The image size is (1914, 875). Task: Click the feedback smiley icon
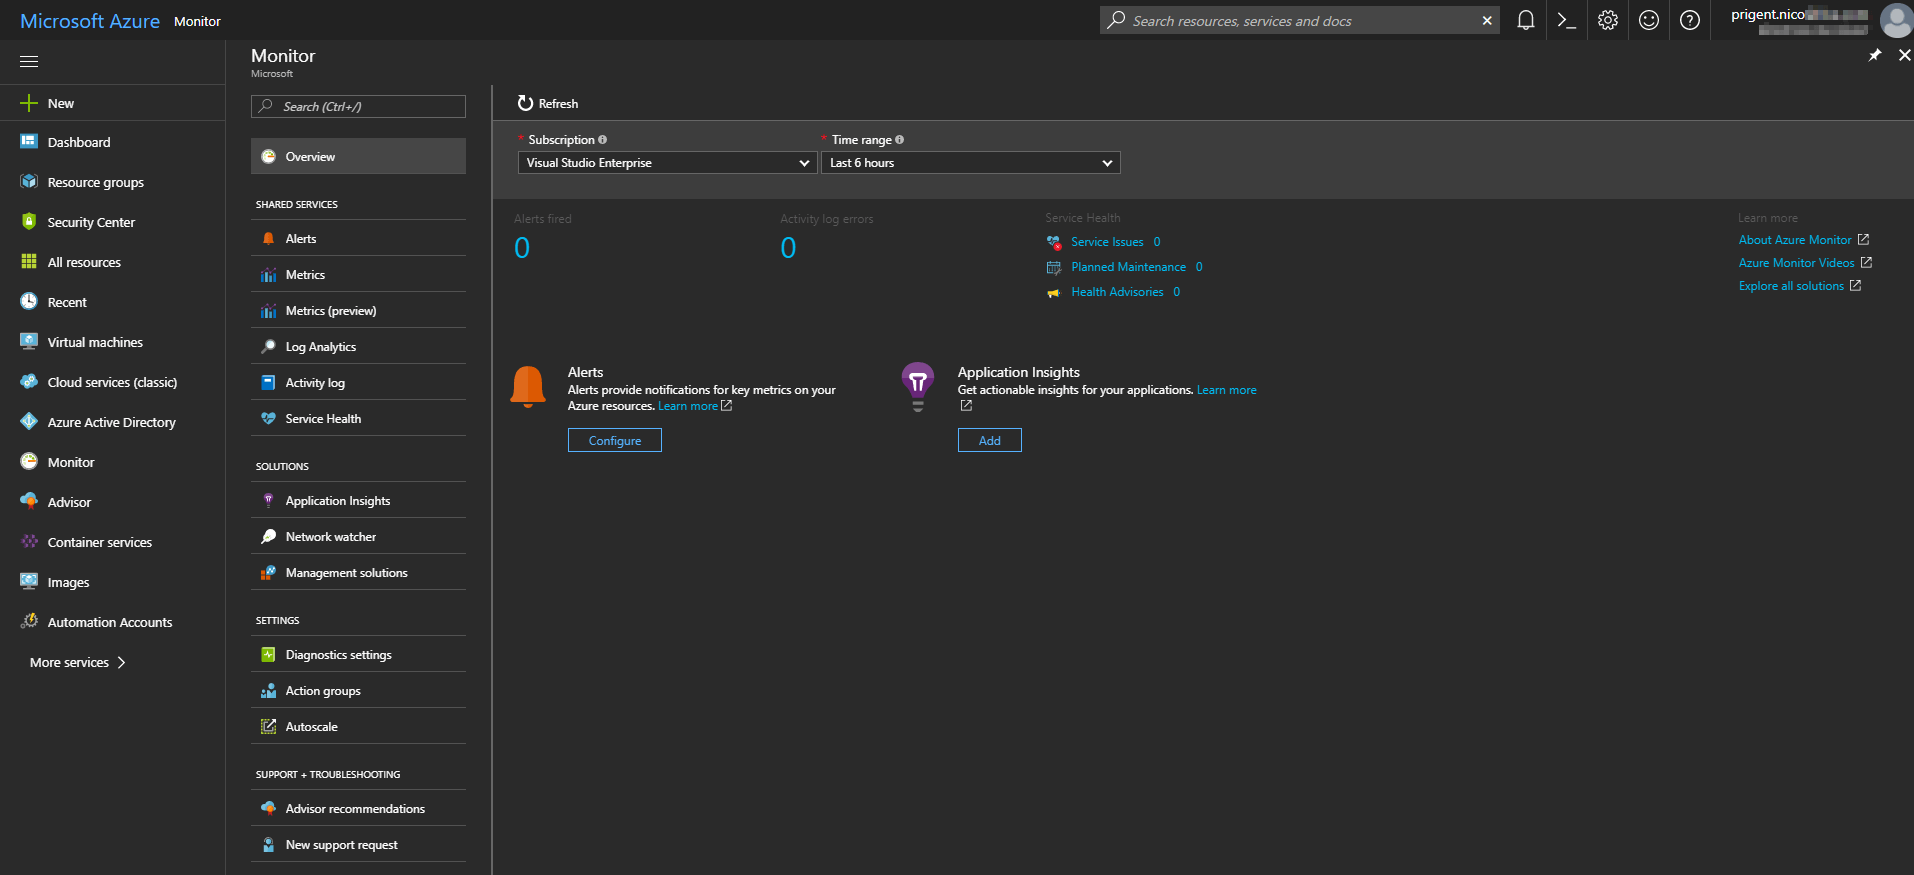pyautogui.click(x=1649, y=20)
